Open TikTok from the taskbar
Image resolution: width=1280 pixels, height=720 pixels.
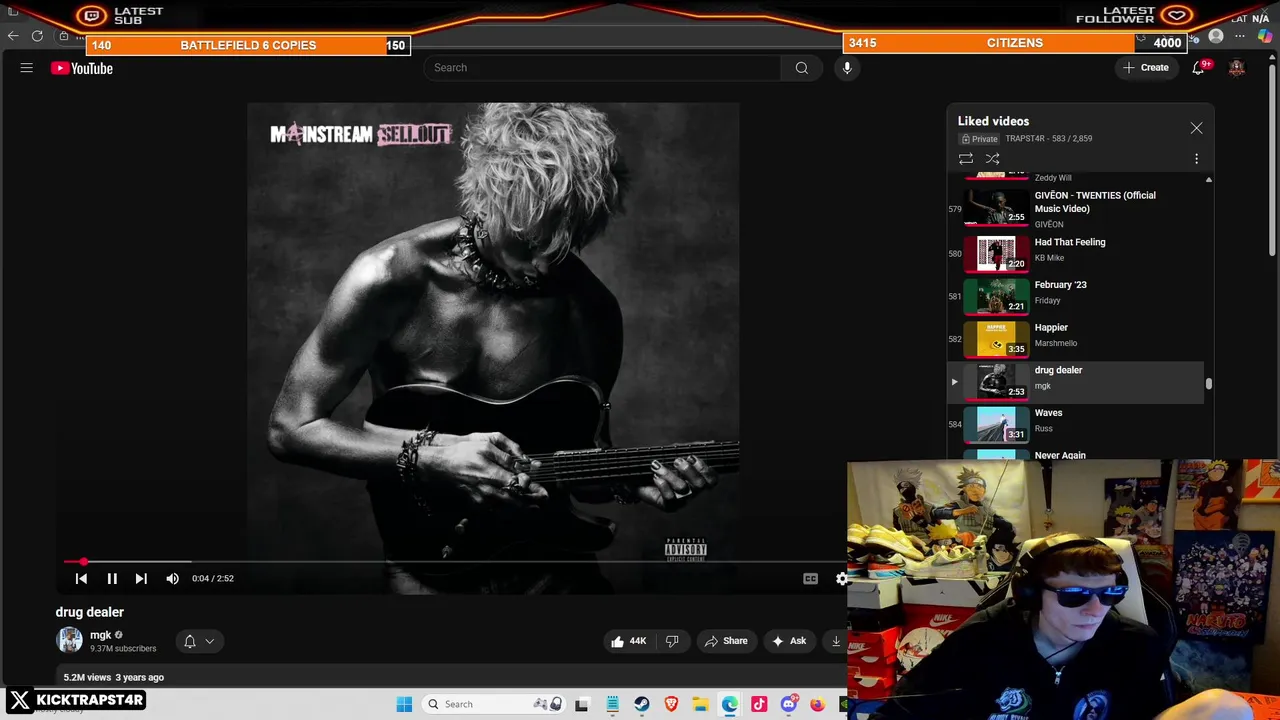[759, 704]
